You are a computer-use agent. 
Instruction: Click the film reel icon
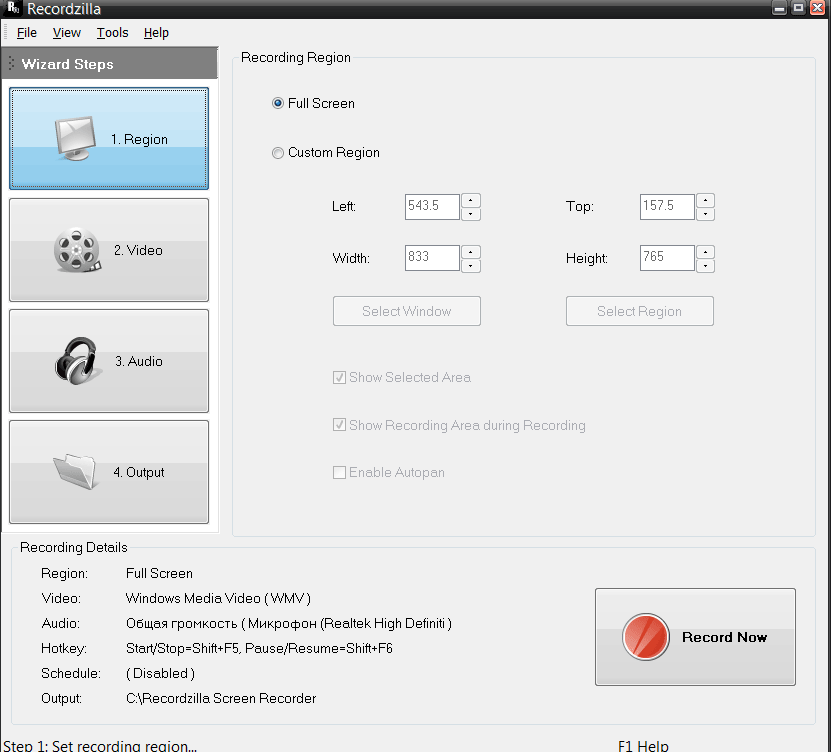point(77,250)
